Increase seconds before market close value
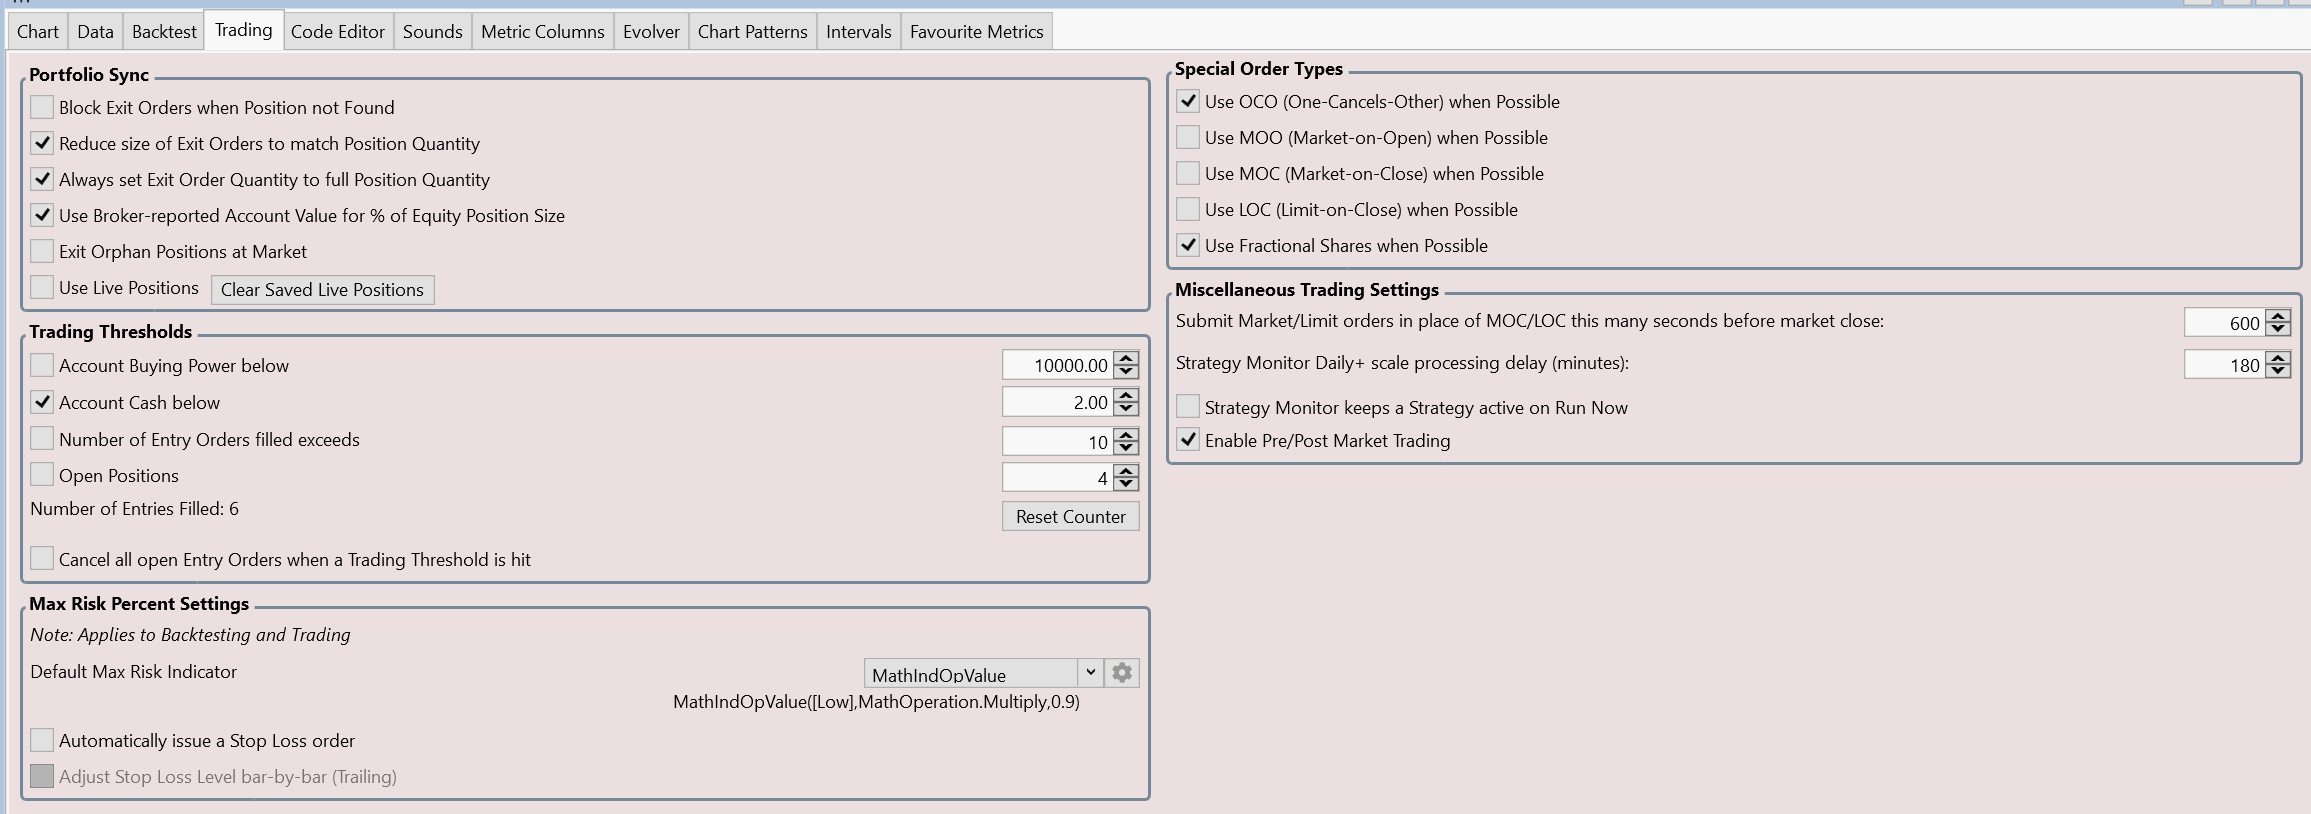 2278,316
